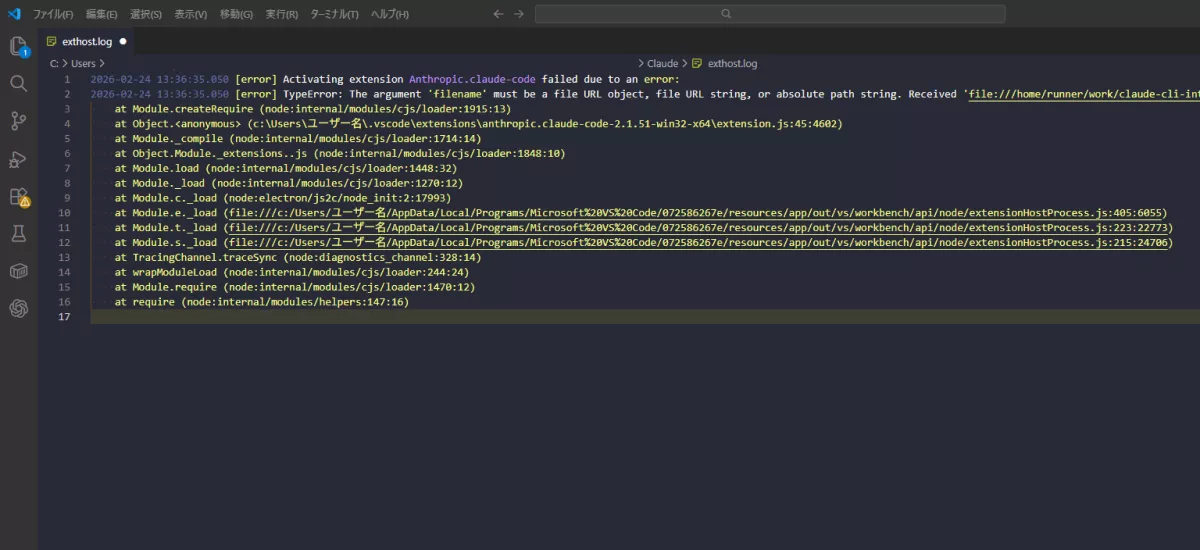1200x550 pixels.
Task: Open the extensionHostProcess.js:405:6055 link
Action: pos(694,213)
